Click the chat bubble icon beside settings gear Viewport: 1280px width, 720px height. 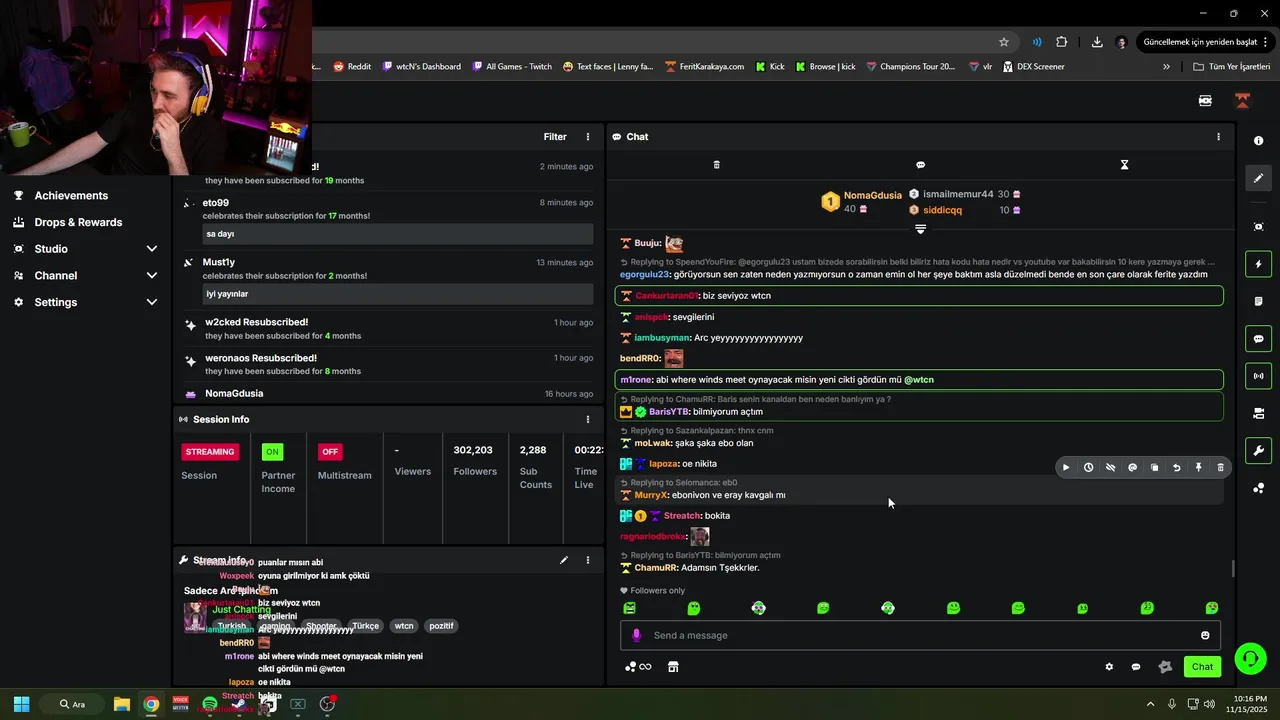click(x=1136, y=667)
